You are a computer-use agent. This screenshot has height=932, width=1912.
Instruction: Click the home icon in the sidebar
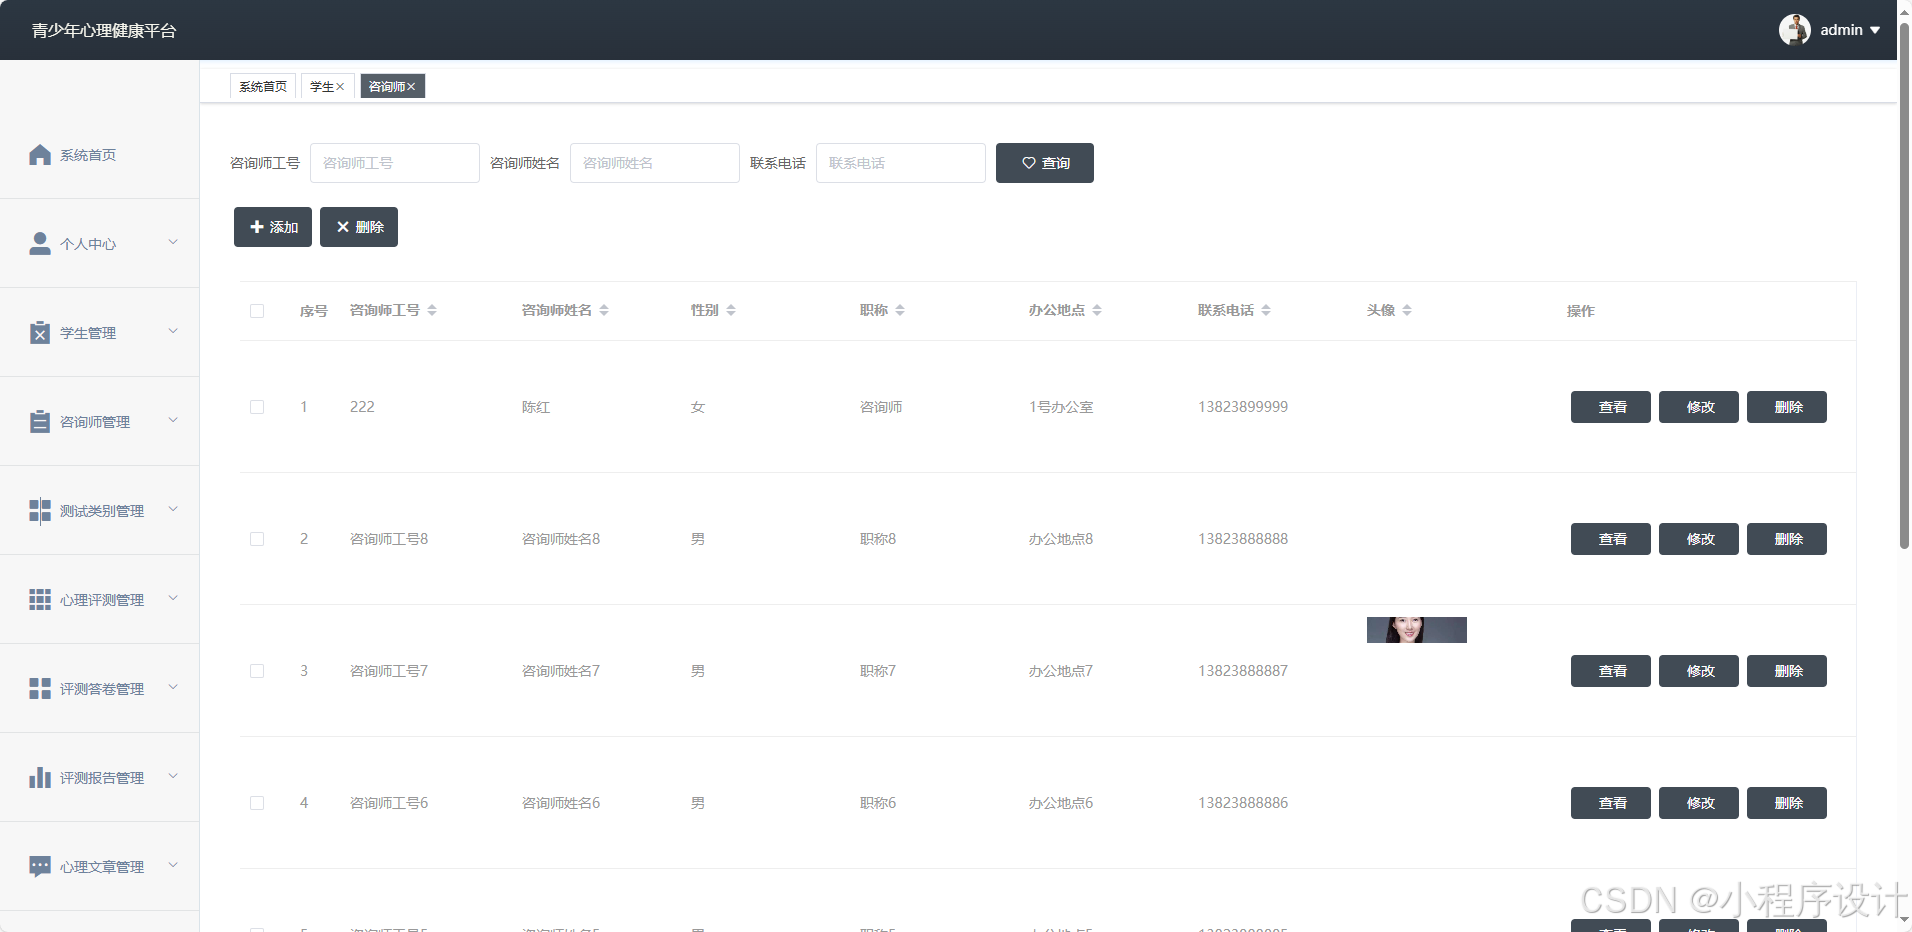(x=40, y=155)
